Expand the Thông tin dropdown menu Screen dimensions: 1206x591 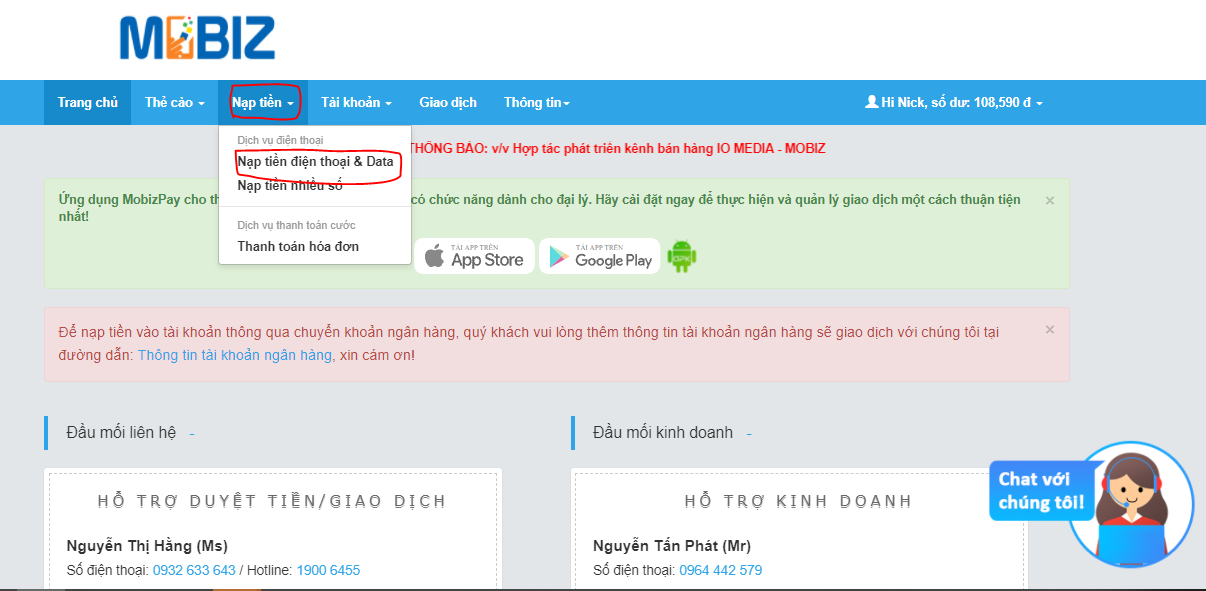(x=536, y=103)
